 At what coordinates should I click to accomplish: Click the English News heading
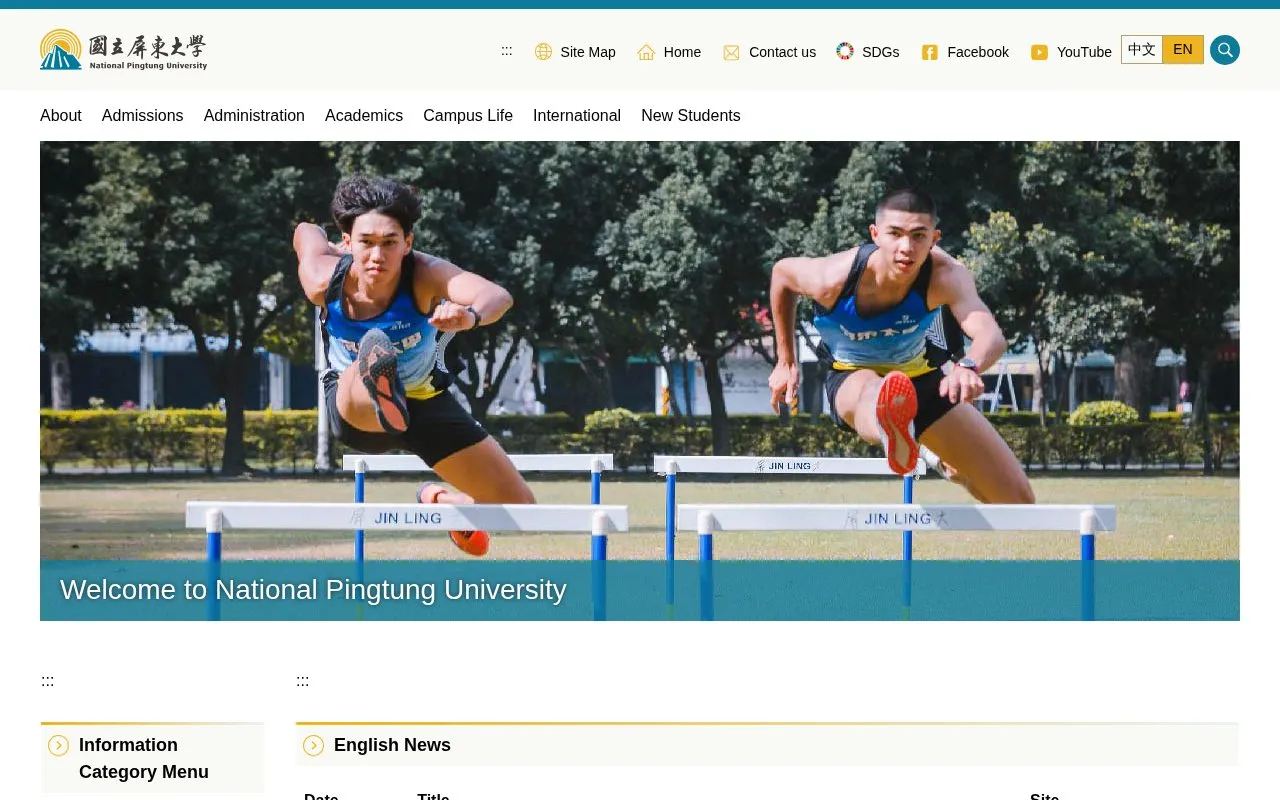392,745
